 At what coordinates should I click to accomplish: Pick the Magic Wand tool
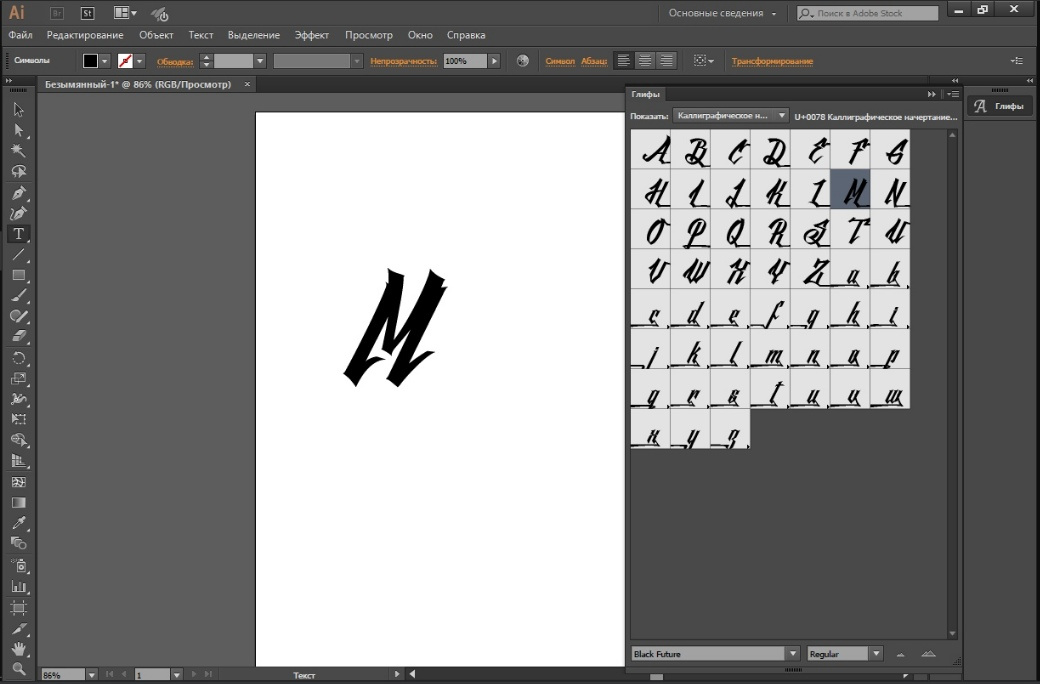pos(18,151)
